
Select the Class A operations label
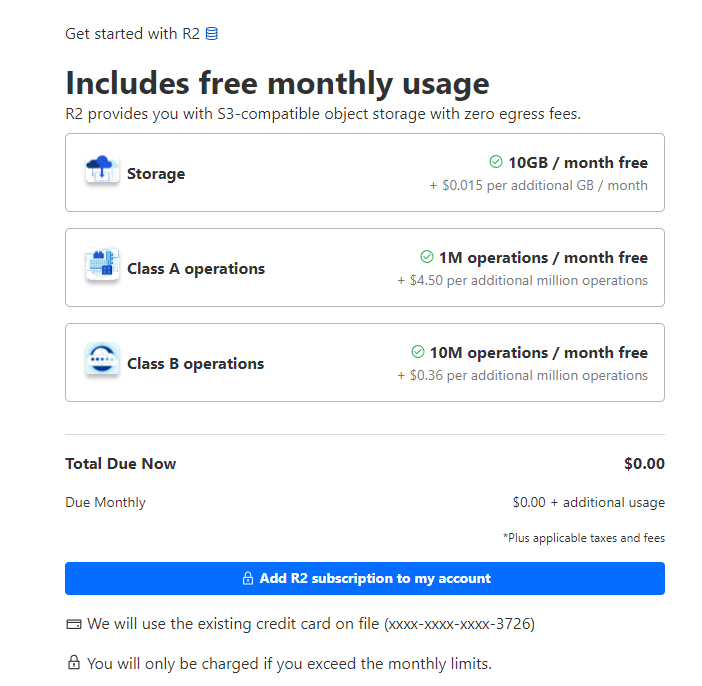[x=196, y=269]
